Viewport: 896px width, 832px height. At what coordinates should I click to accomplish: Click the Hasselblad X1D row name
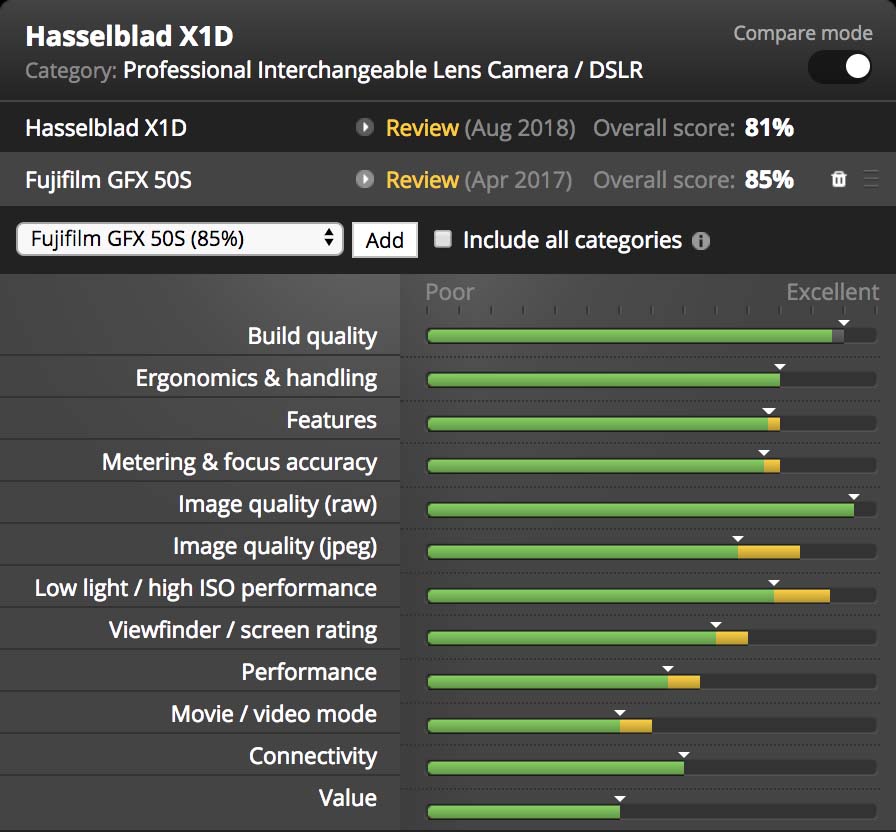(106, 128)
